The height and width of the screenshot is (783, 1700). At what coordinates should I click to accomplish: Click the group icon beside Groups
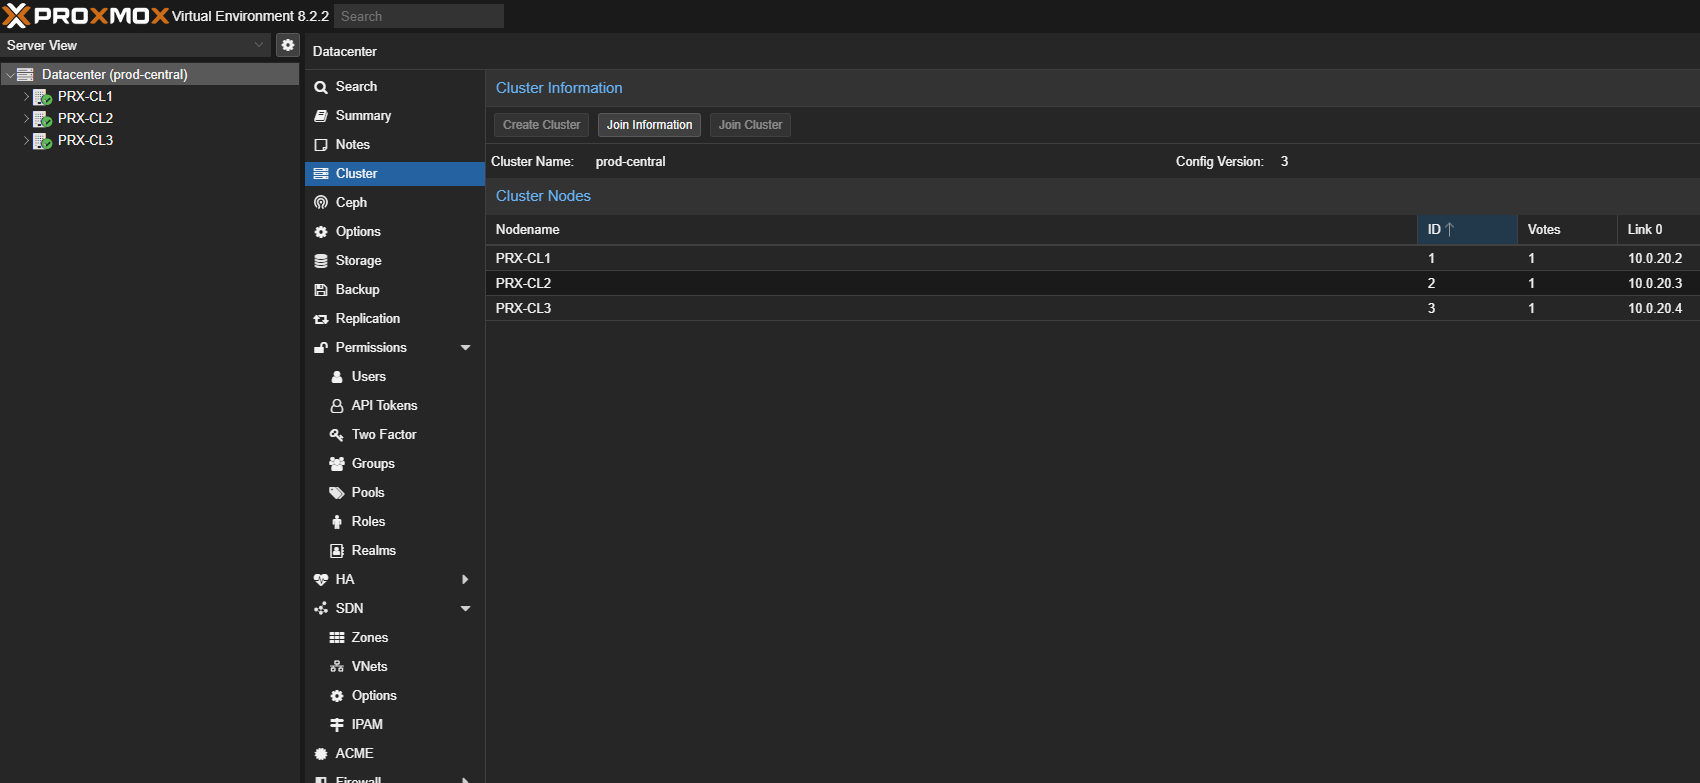tap(337, 464)
